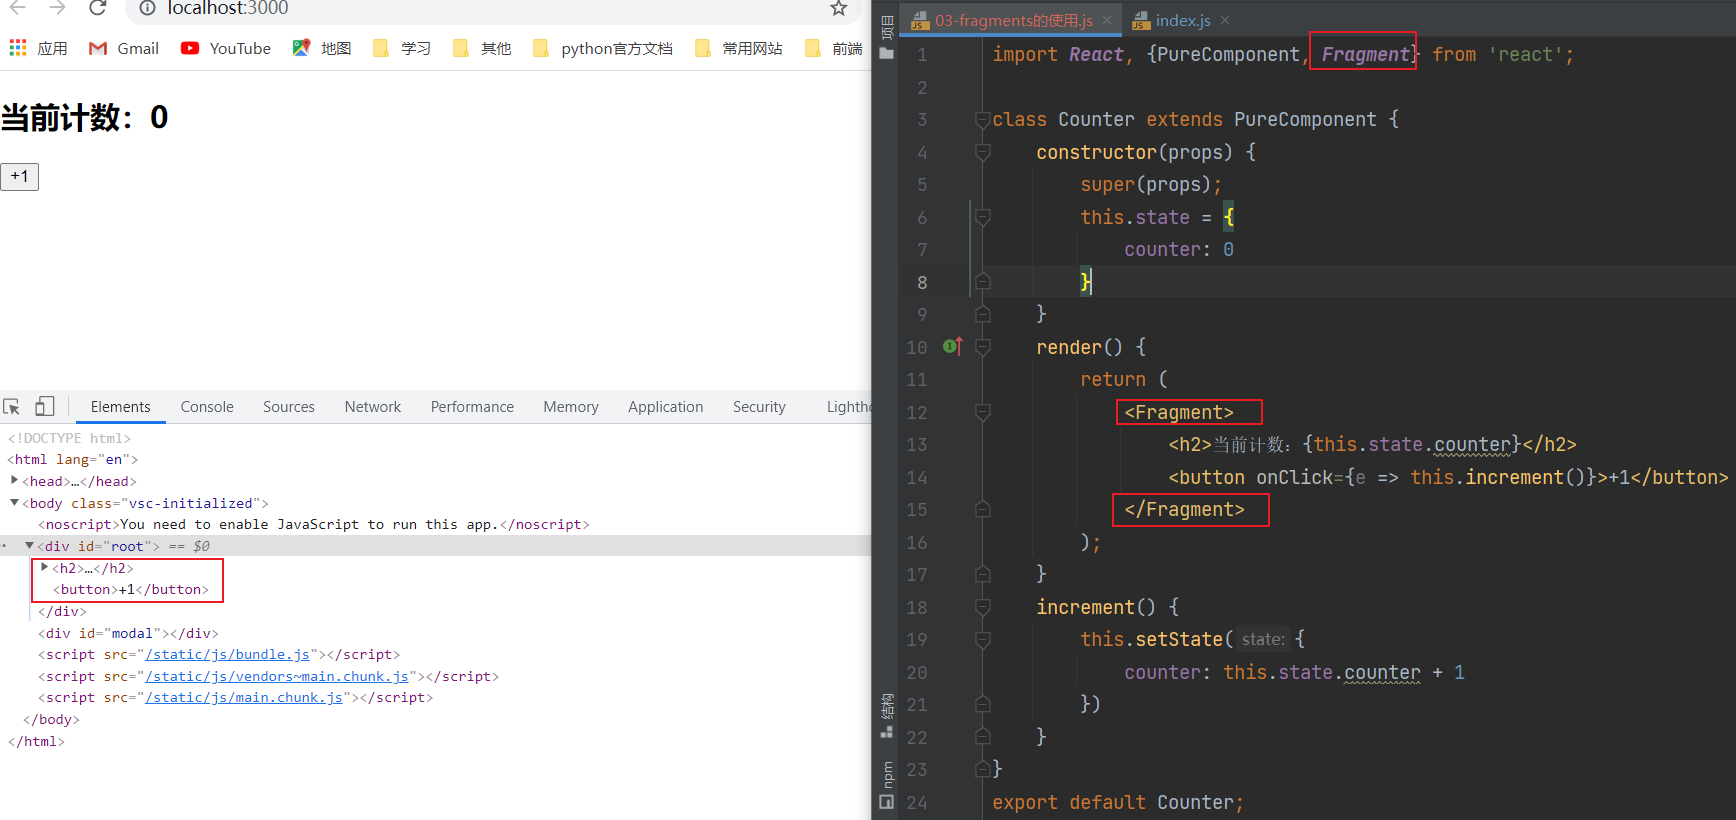Open the npm tool window

(x=886, y=775)
